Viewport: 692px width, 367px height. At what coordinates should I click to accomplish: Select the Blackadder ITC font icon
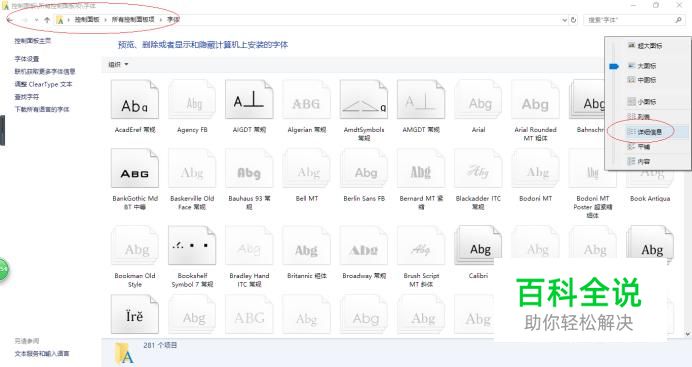click(478, 169)
